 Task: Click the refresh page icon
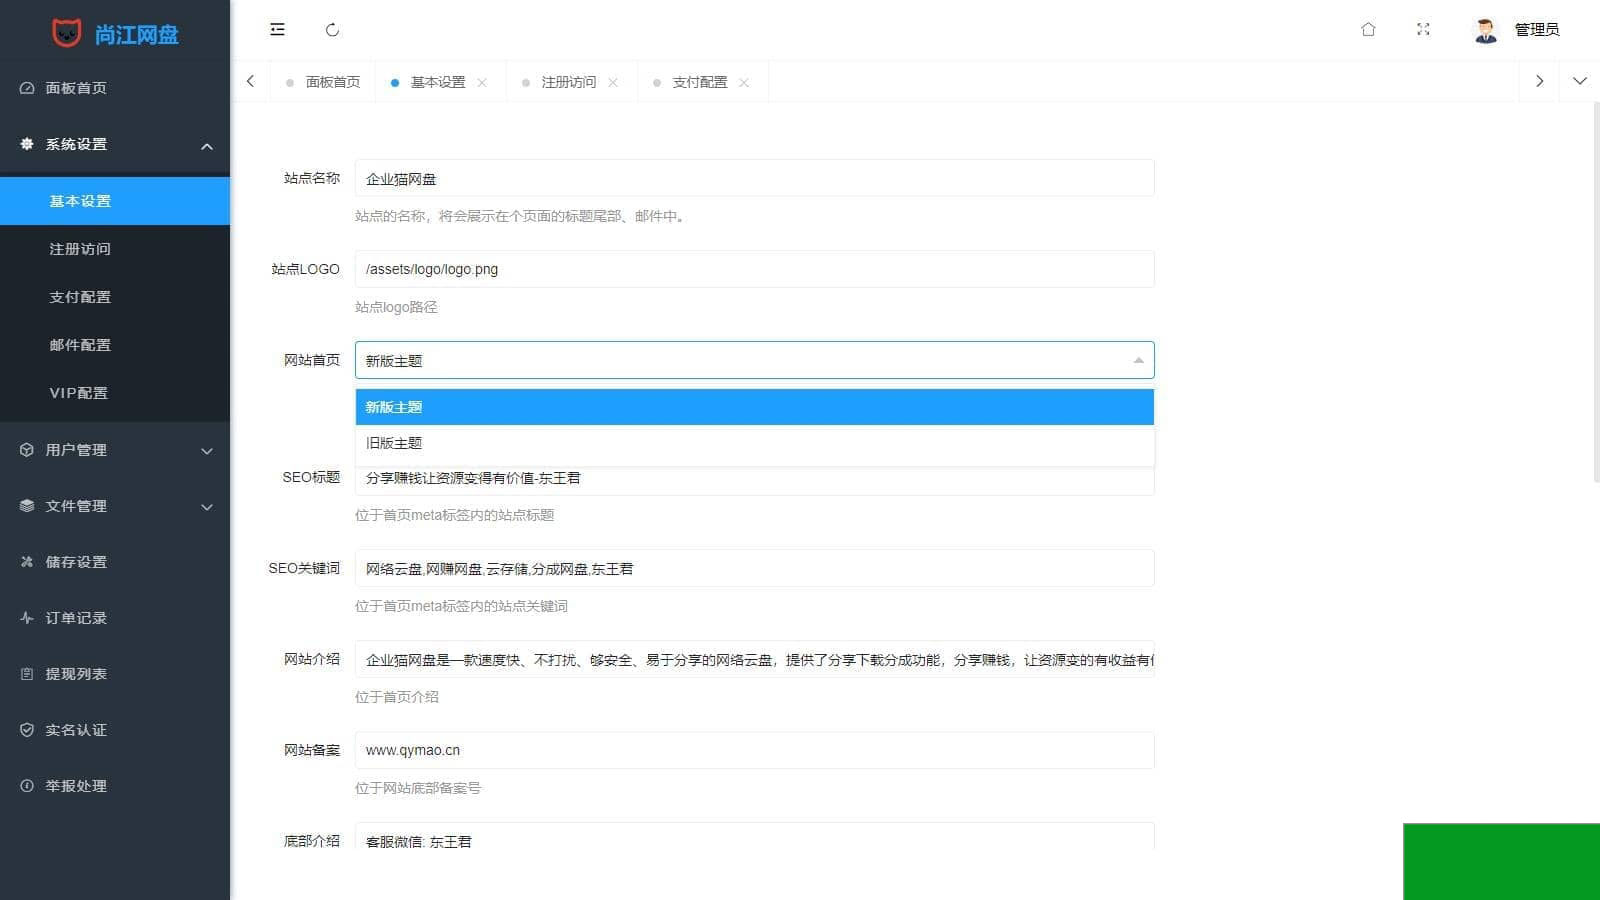click(x=332, y=30)
